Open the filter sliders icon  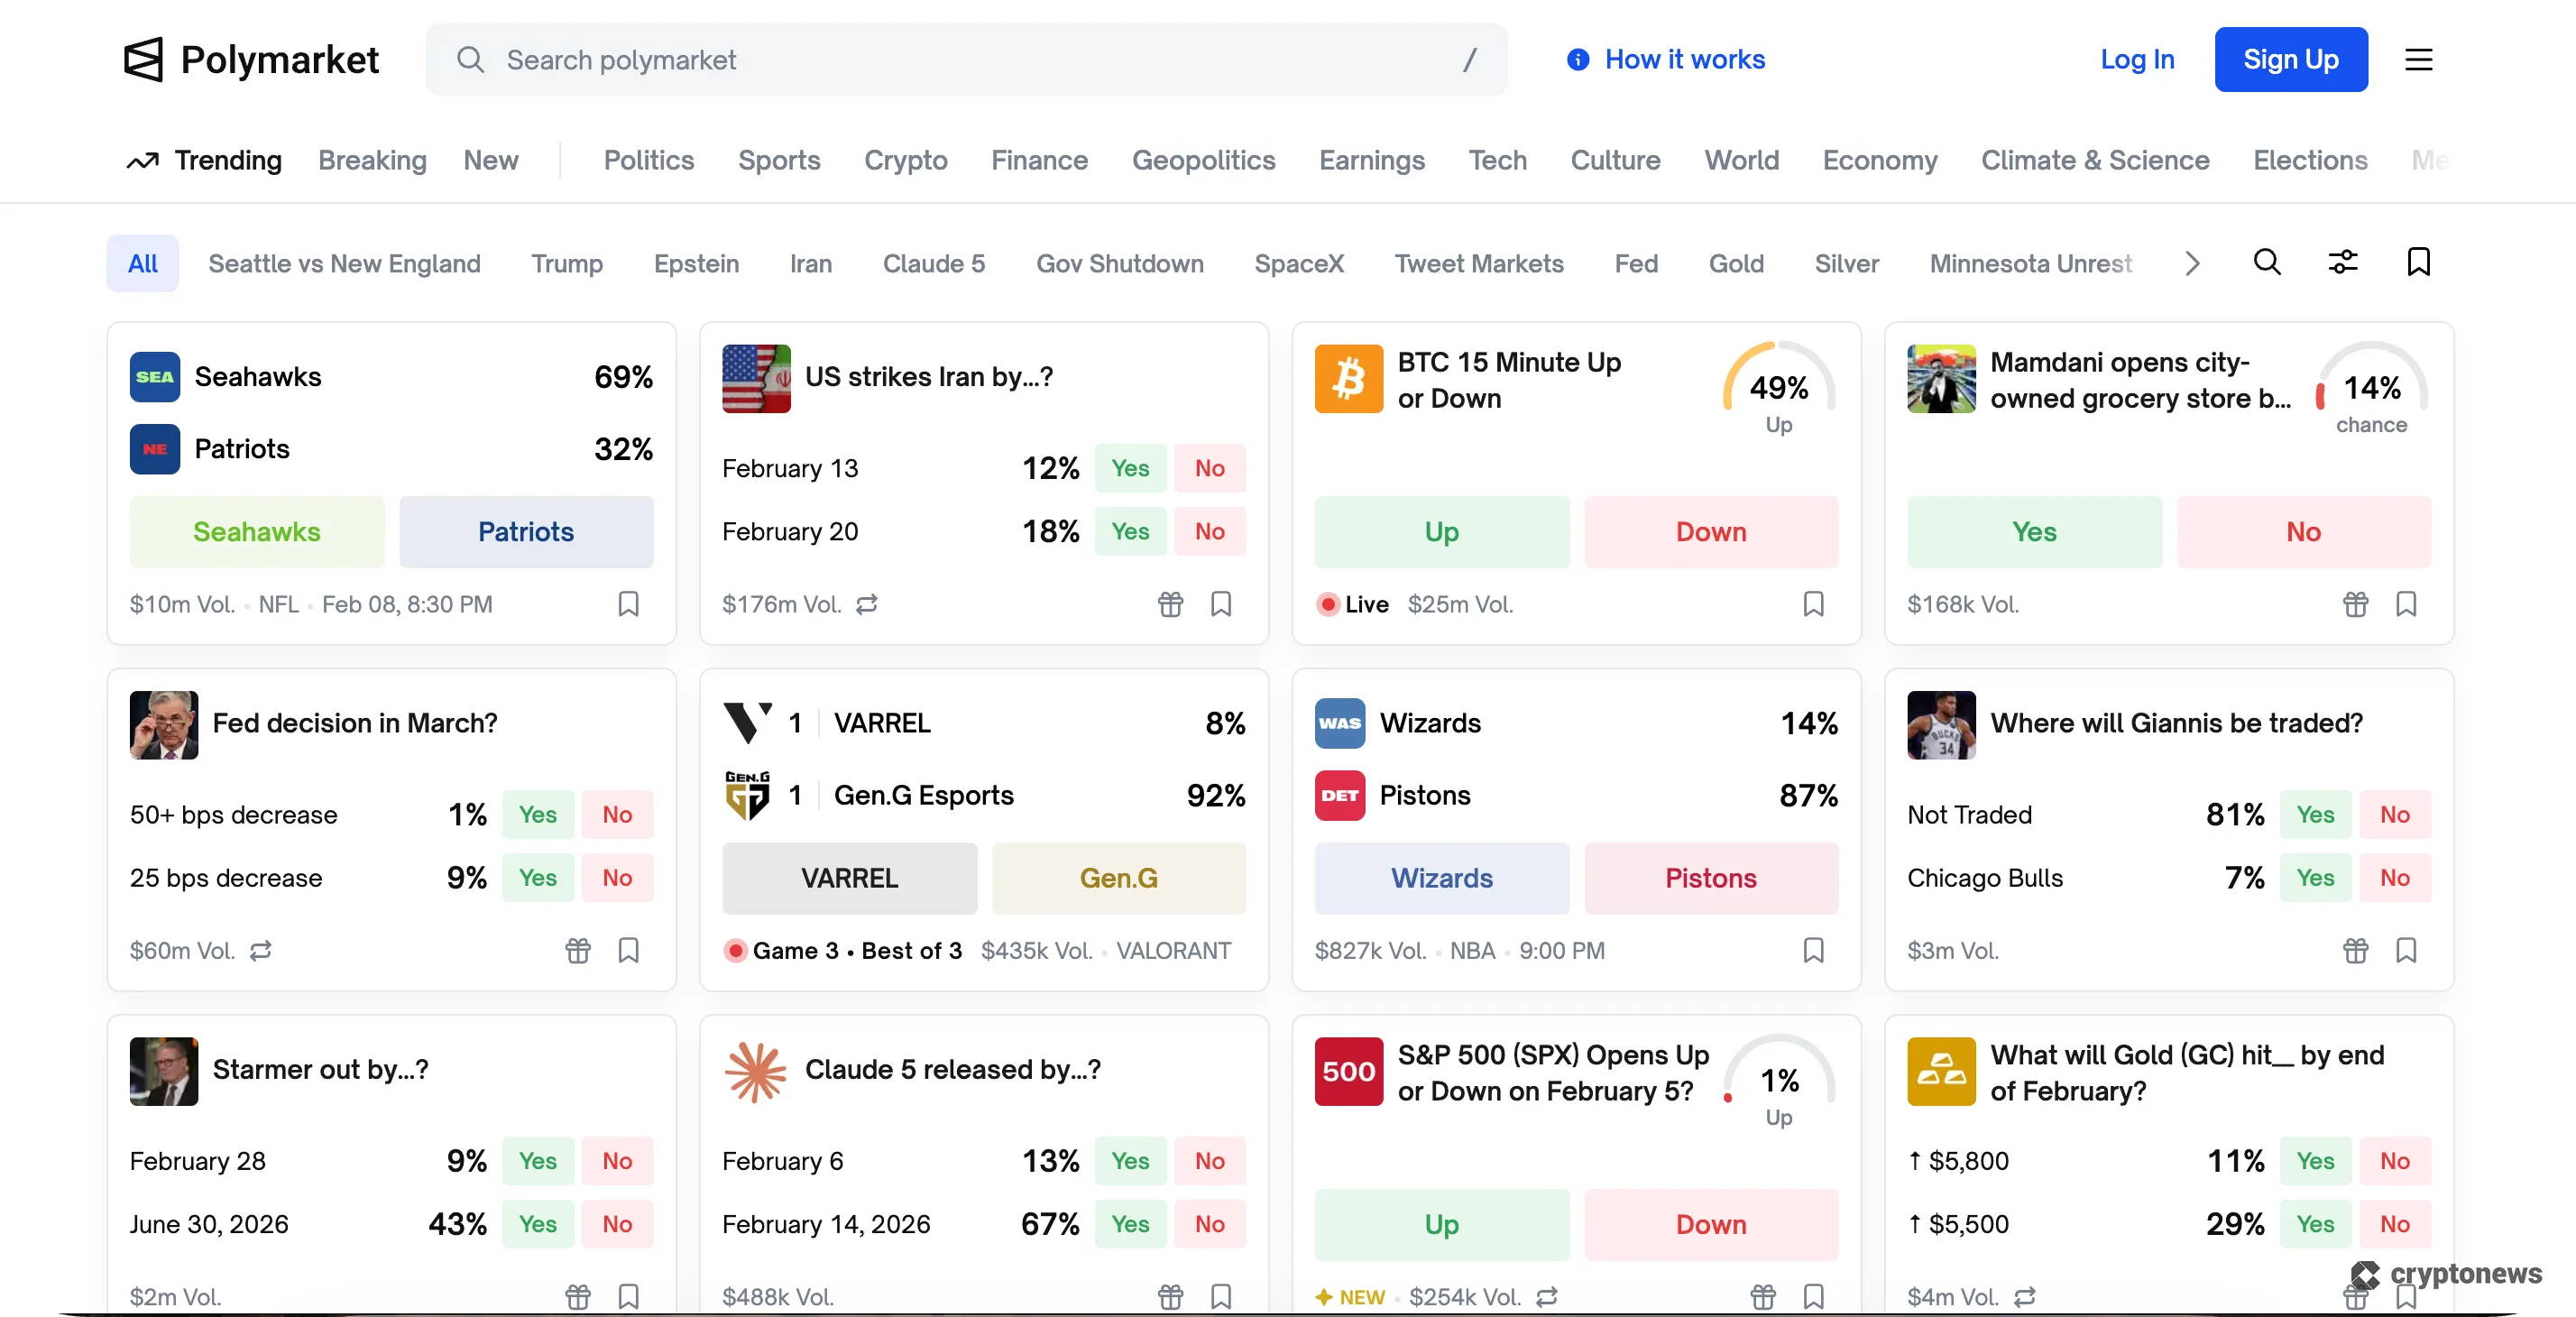pos(2343,263)
